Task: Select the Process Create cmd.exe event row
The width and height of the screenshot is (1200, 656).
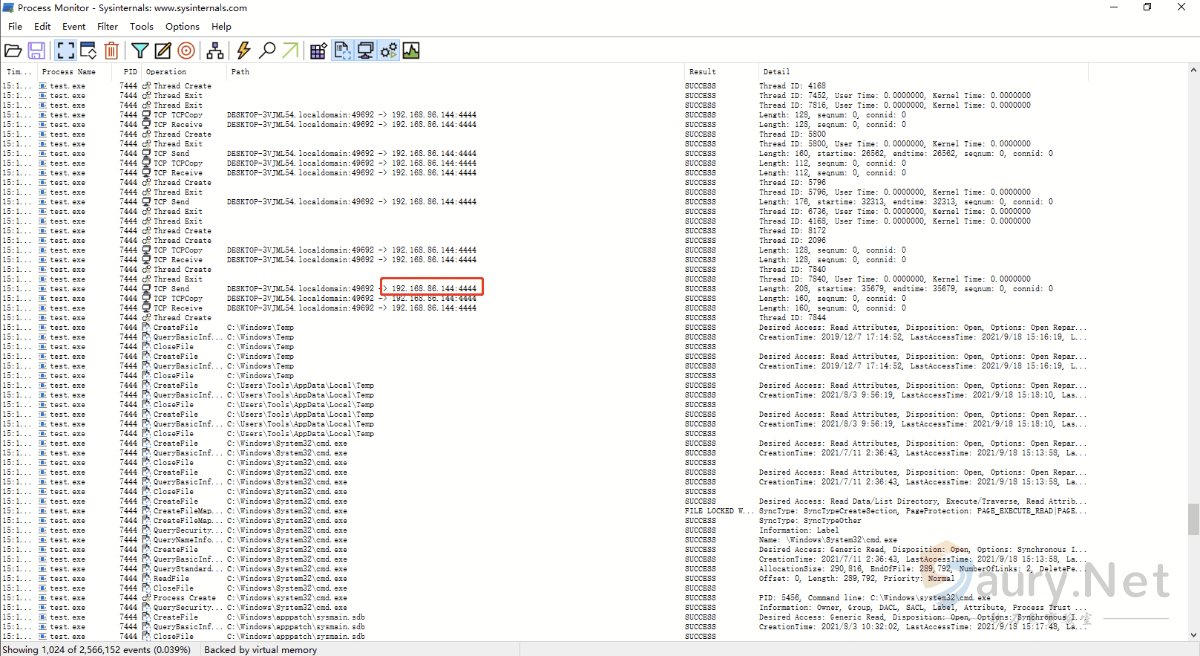Action: pos(400,598)
